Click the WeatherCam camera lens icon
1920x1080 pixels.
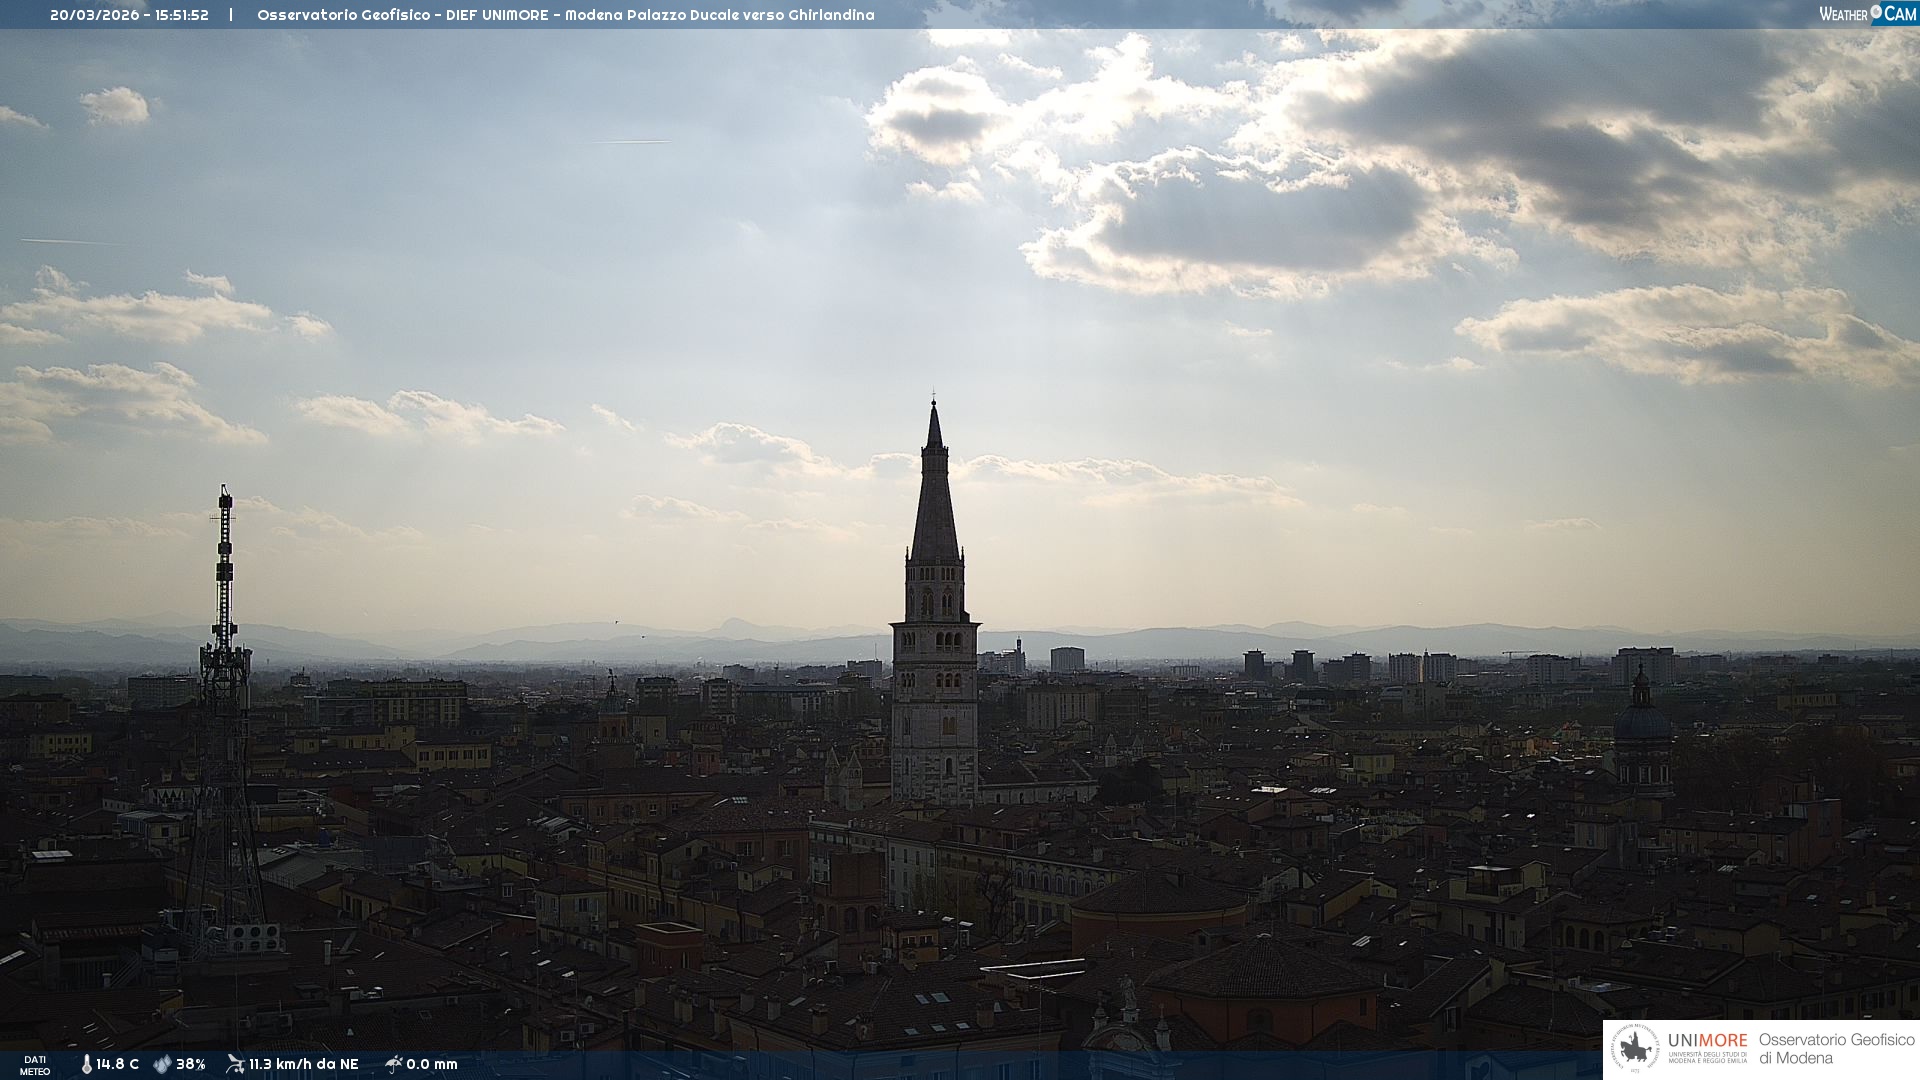1876,12
